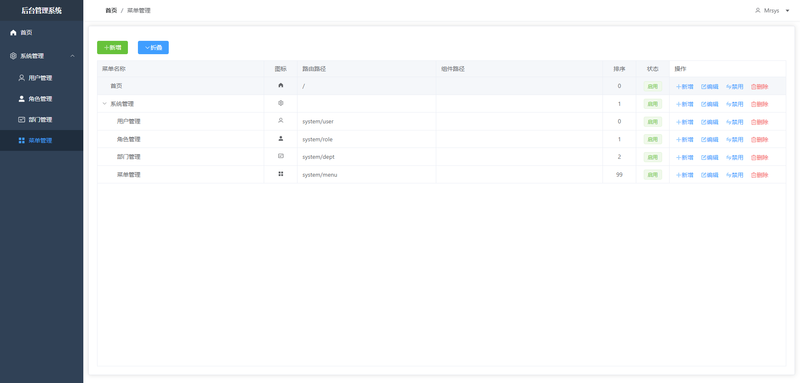Viewport: 800px width, 383px height.
Task: Click 禁用 in the system/user row
Action: point(735,122)
